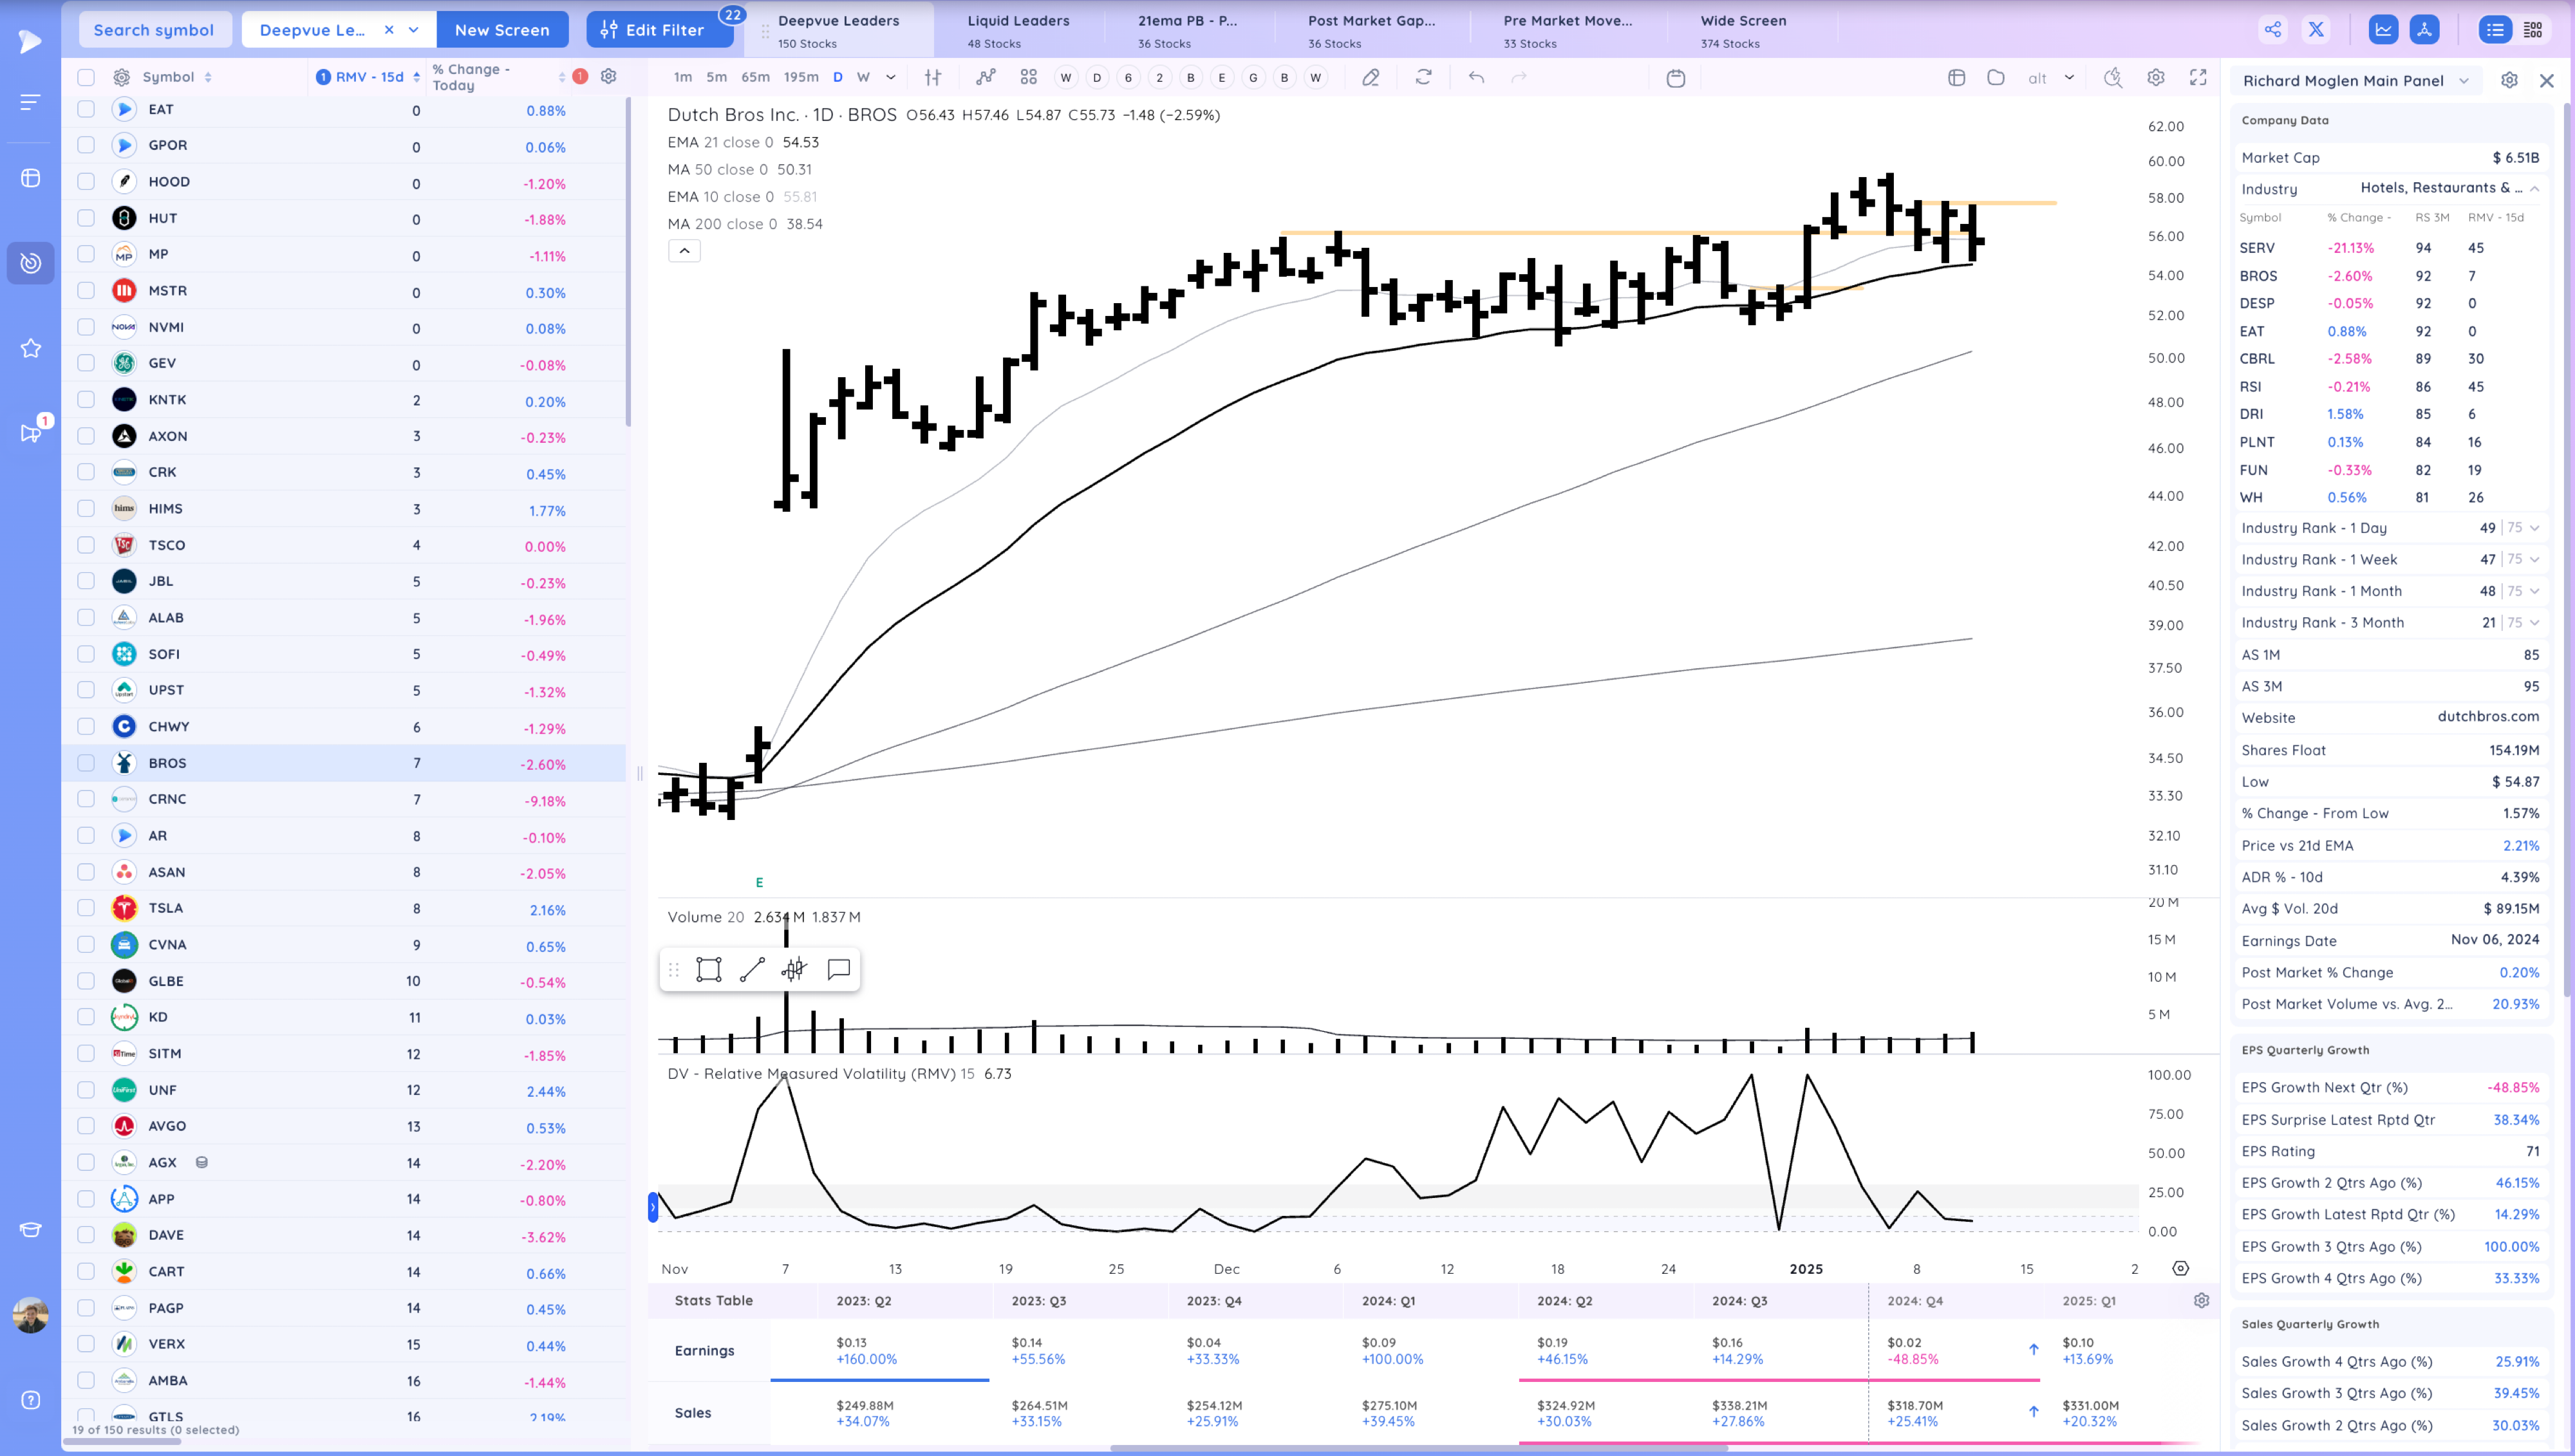Toggle list layout view icon
Image resolution: width=2575 pixels, height=1456 pixels.
(2496, 30)
